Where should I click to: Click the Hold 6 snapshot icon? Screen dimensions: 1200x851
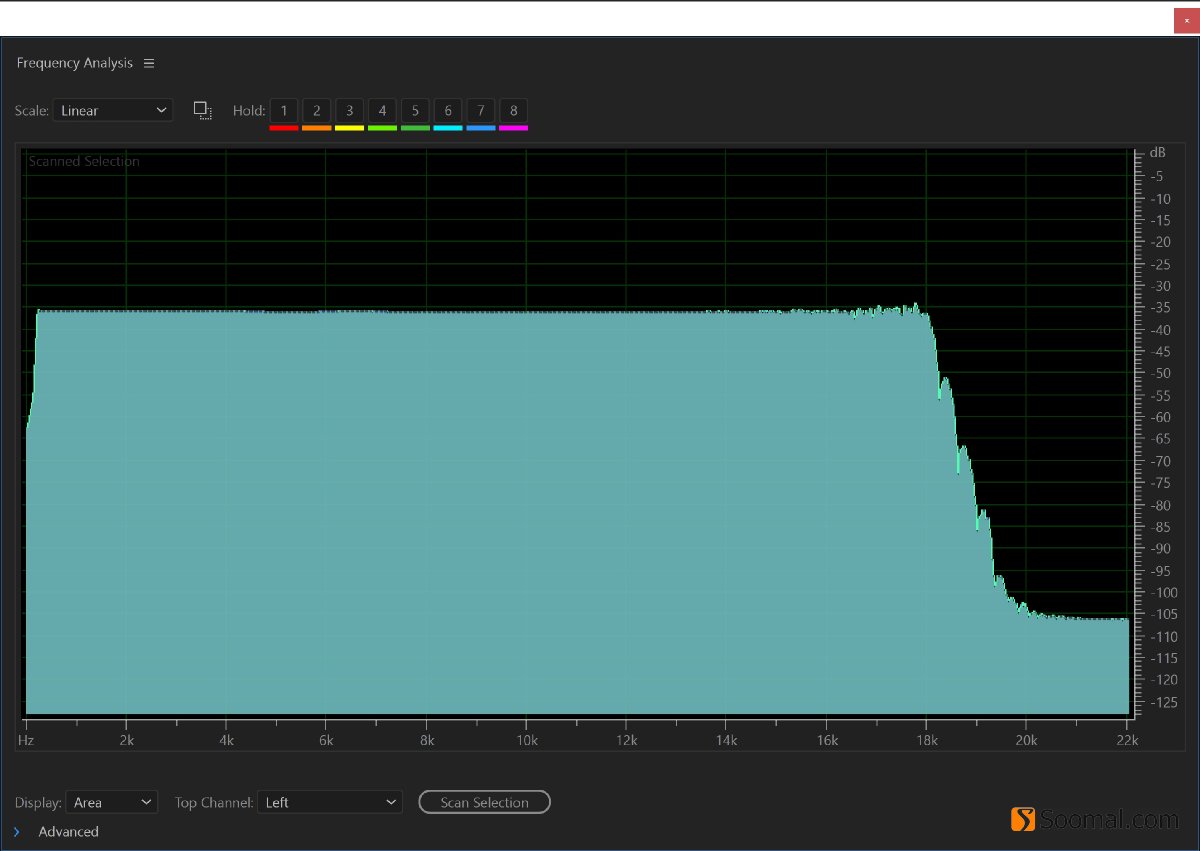(447, 110)
